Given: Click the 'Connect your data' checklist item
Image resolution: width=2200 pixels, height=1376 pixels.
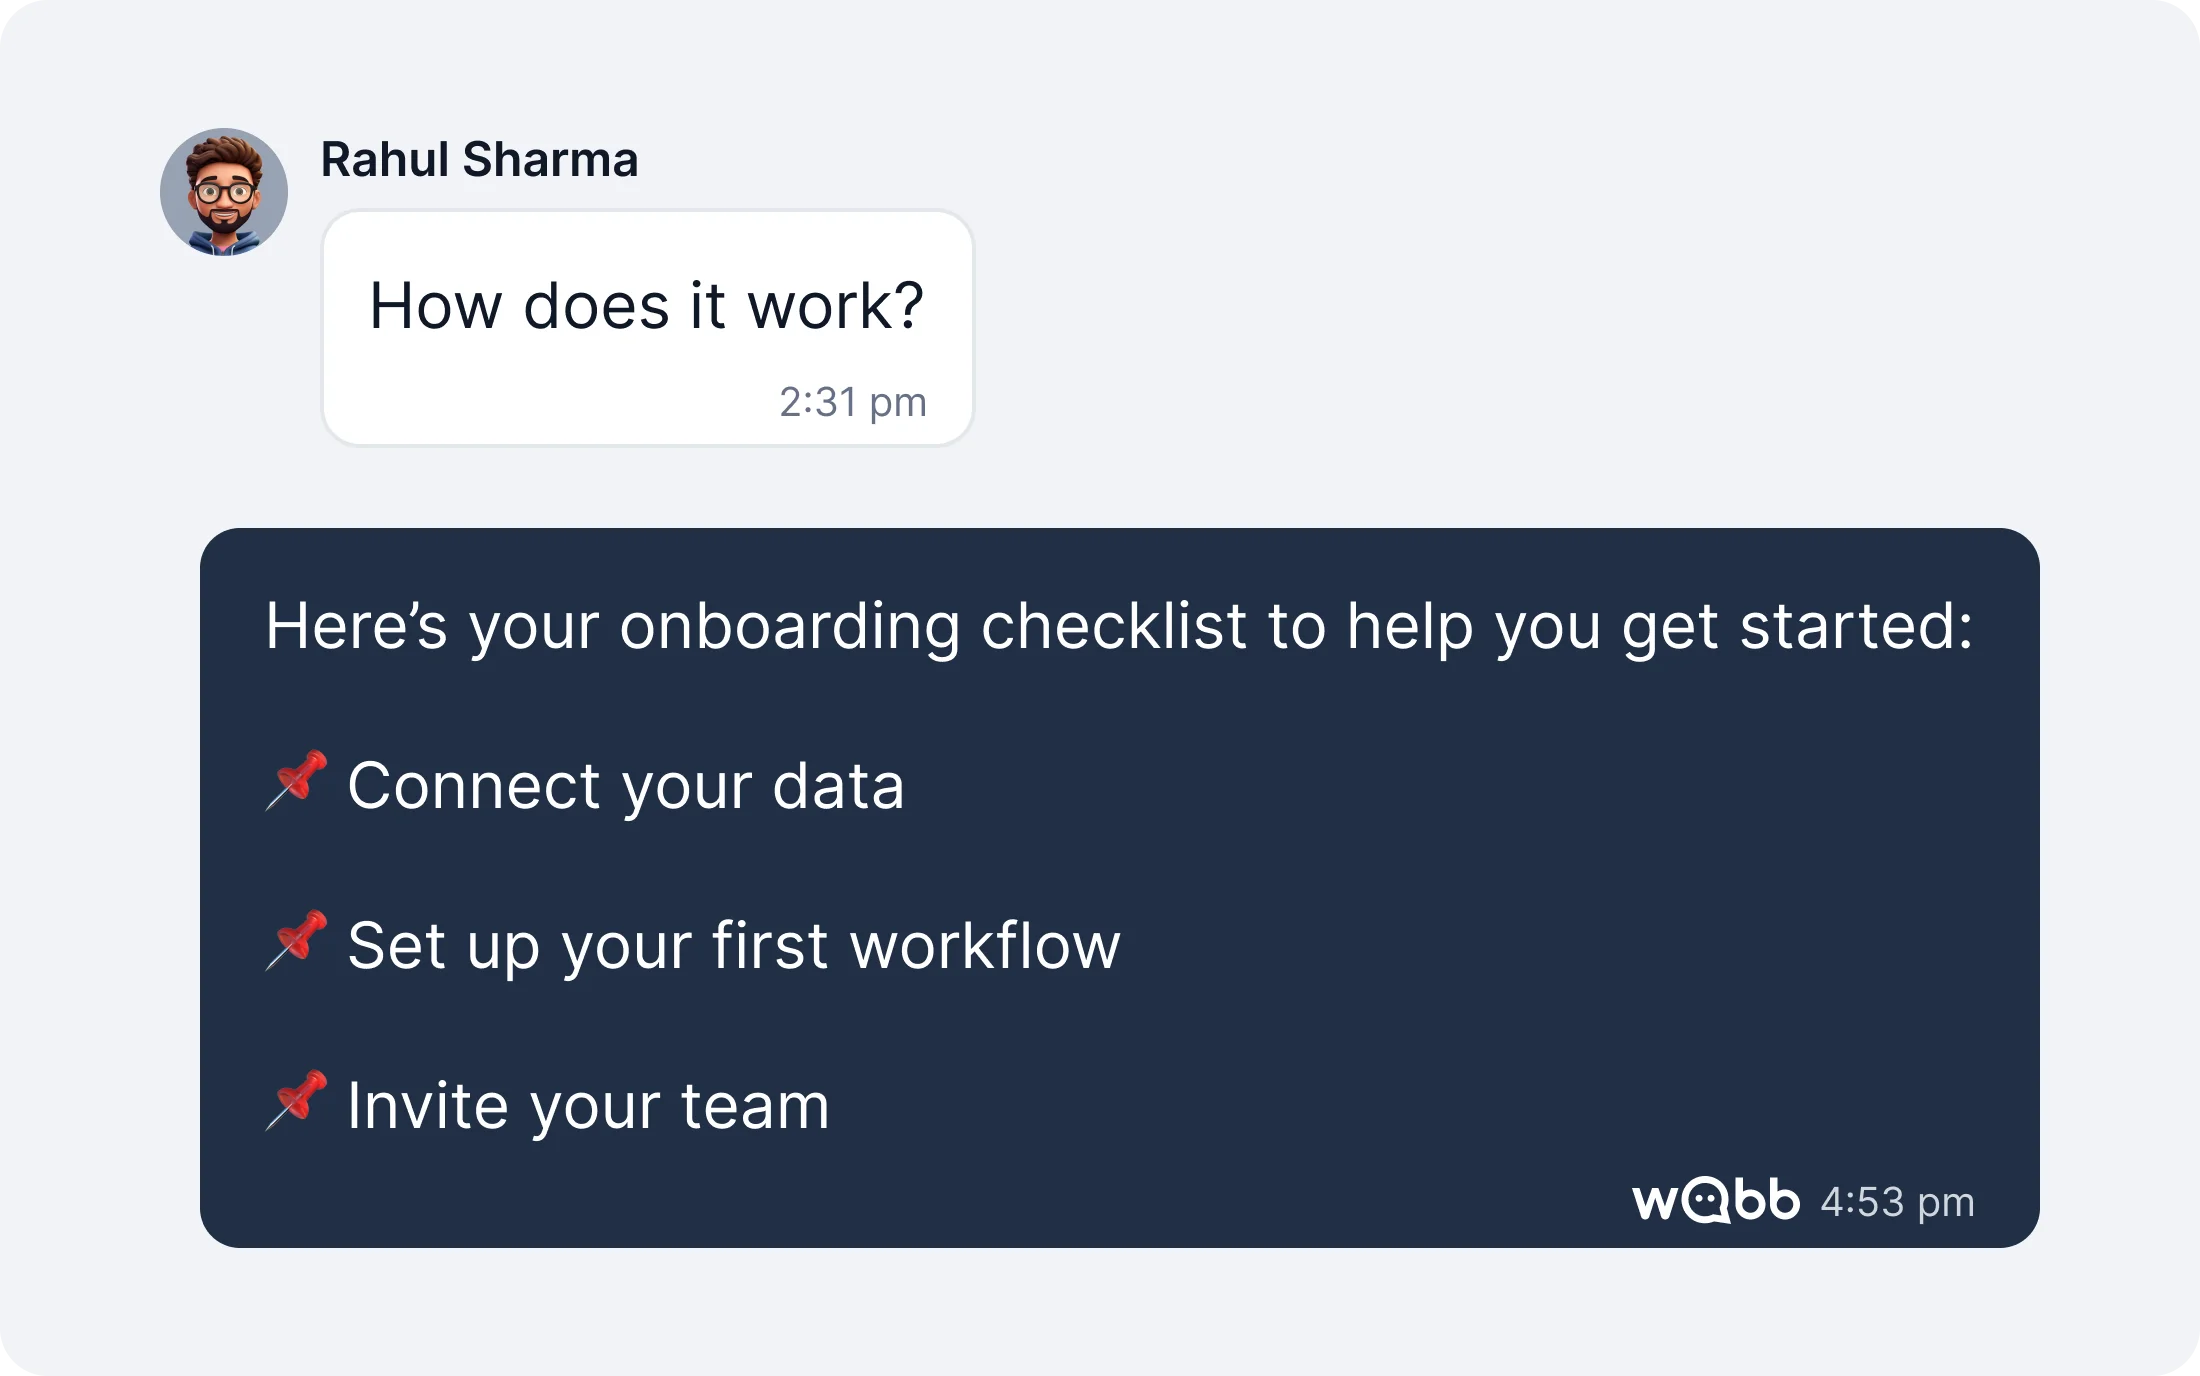Looking at the screenshot, I should [x=626, y=786].
